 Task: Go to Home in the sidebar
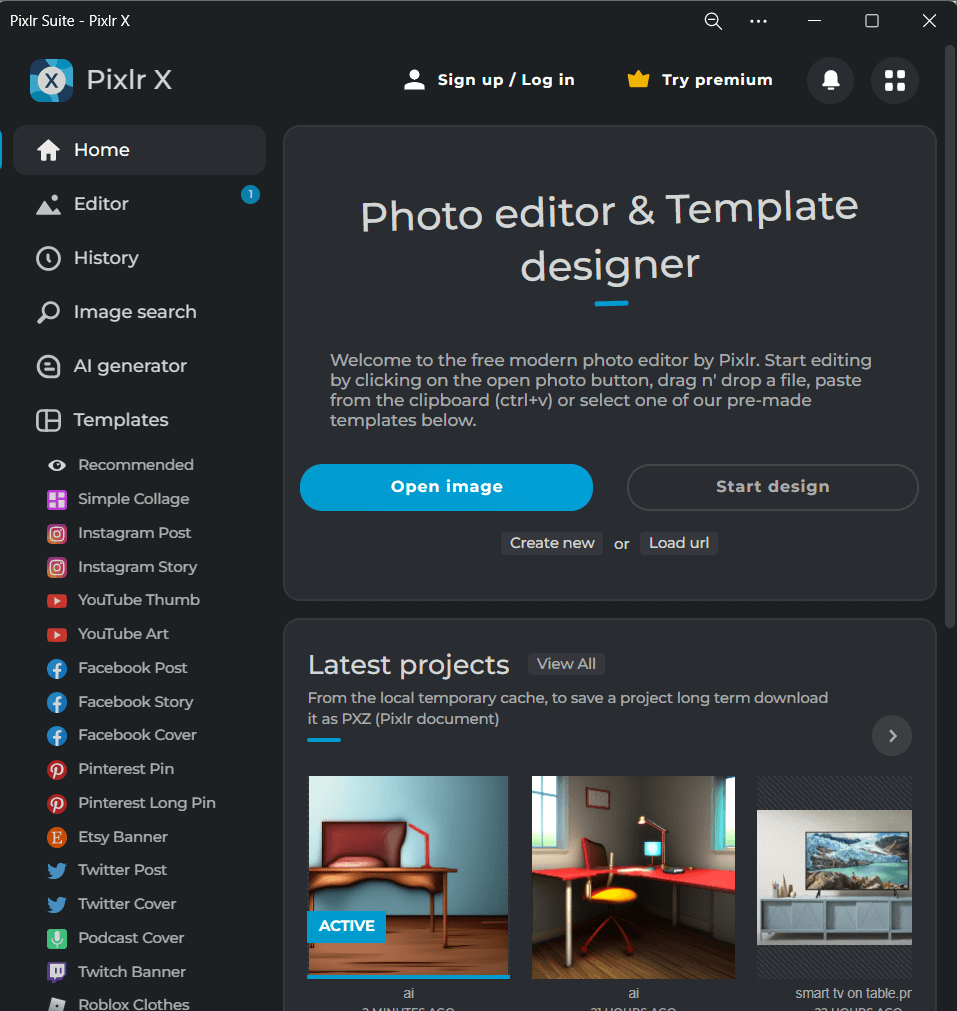tap(139, 150)
